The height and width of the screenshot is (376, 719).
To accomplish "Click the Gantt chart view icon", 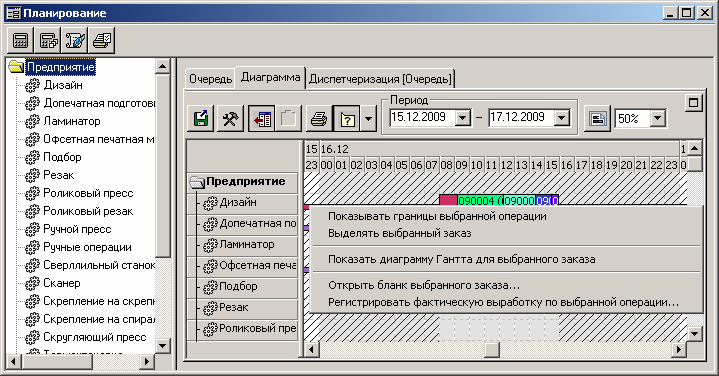I will [x=597, y=119].
